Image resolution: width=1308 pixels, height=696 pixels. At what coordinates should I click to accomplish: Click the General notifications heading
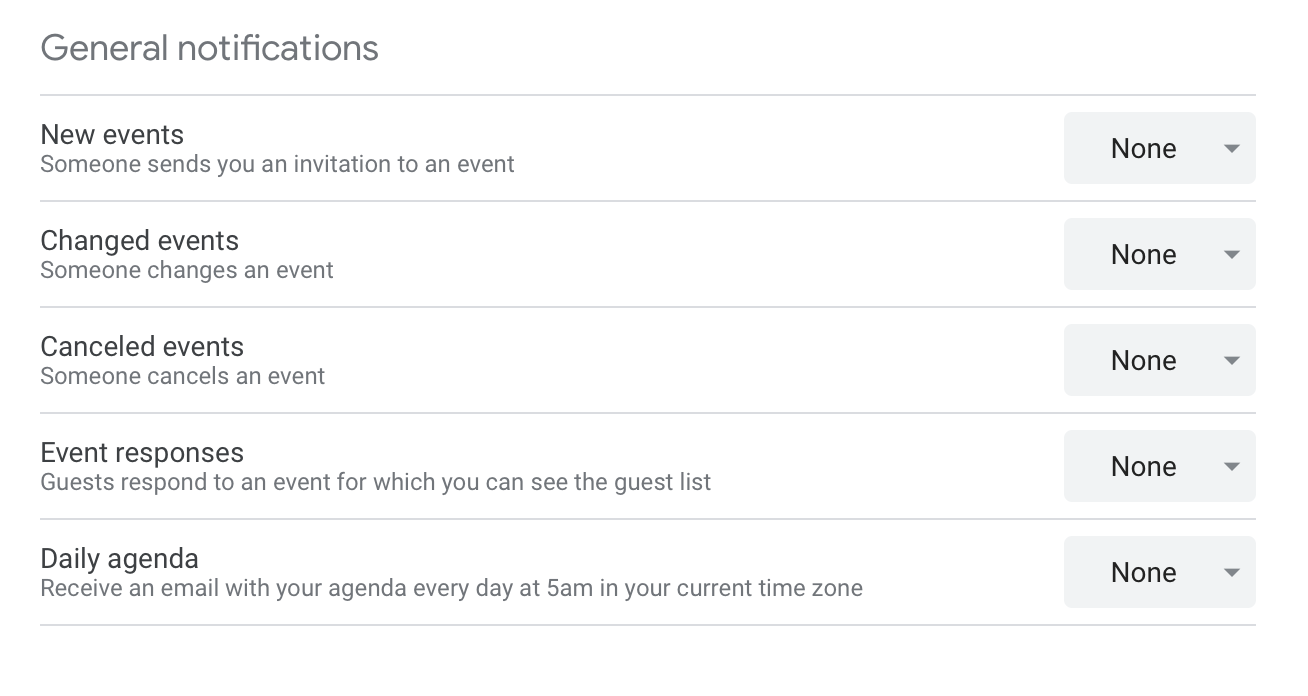coord(209,48)
